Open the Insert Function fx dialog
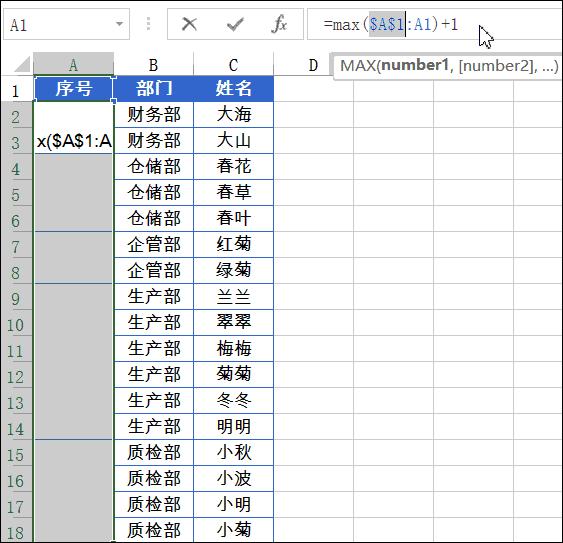 [x=279, y=24]
